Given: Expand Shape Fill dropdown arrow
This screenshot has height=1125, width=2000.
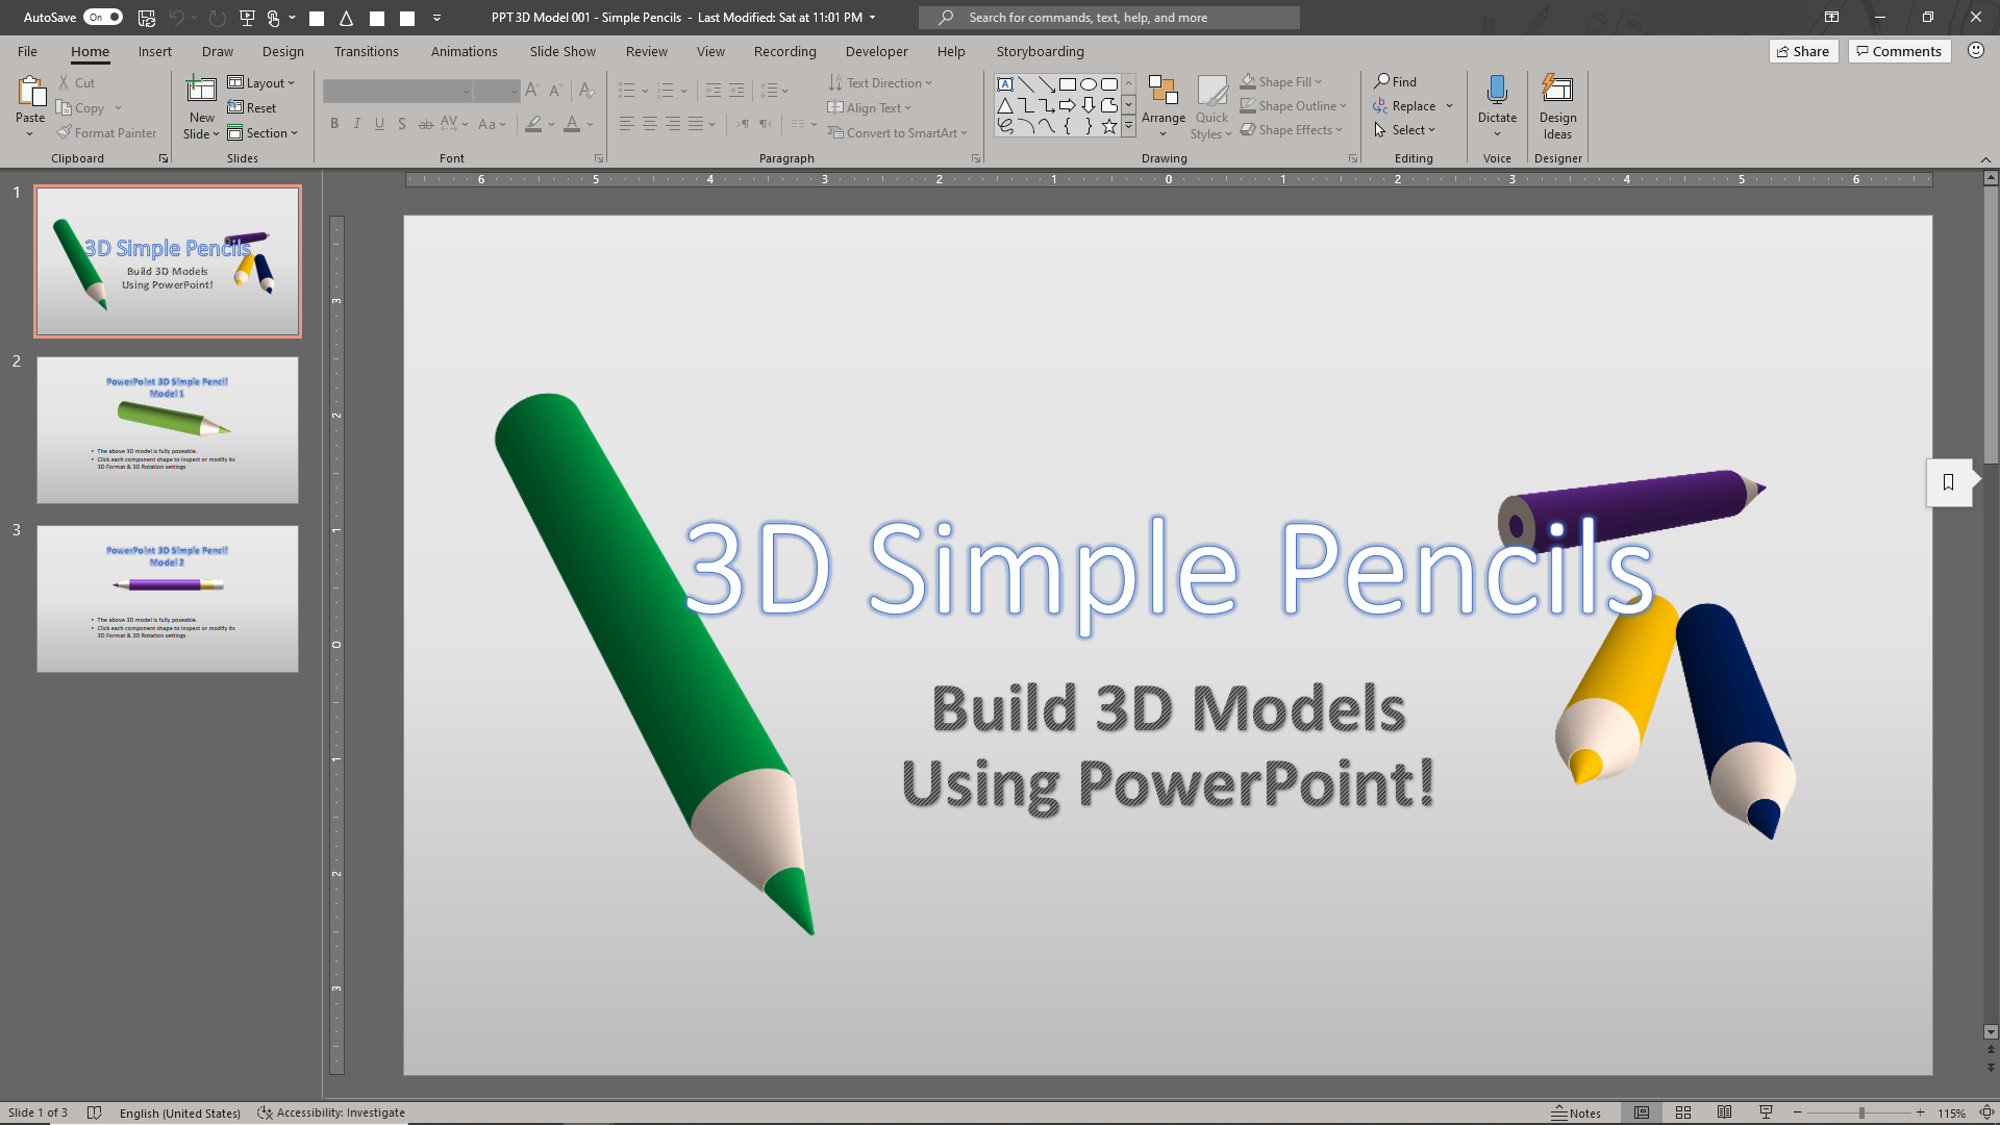Looking at the screenshot, I should pyautogui.click(x=1318, y=82).
